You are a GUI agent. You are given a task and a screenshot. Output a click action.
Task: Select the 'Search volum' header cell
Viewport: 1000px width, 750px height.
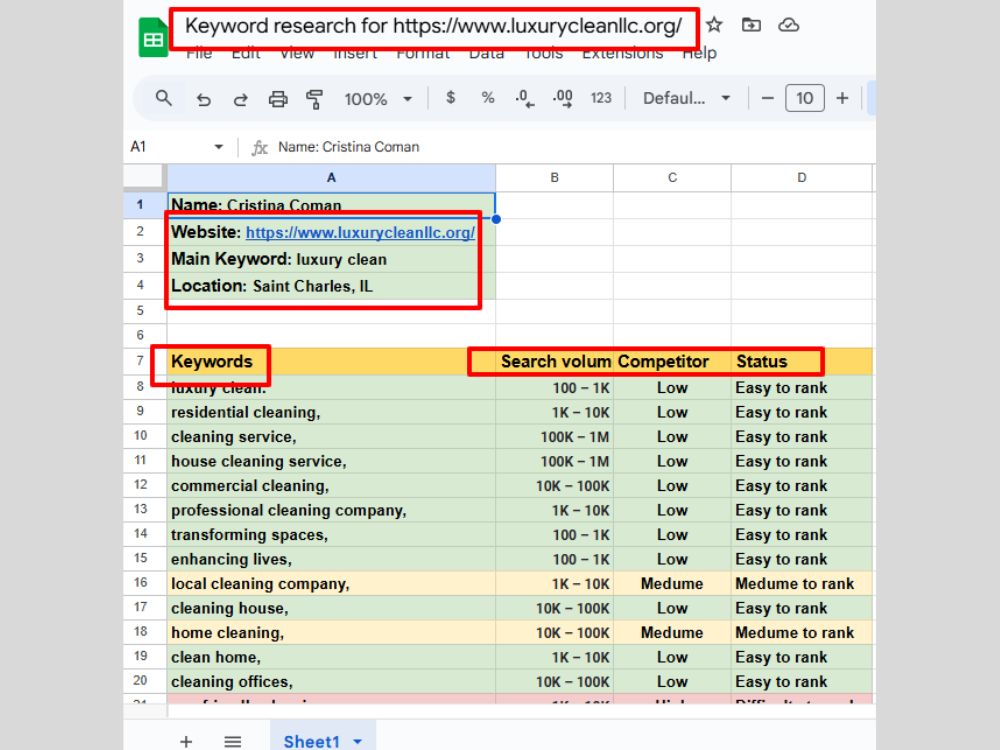[554, 362]
